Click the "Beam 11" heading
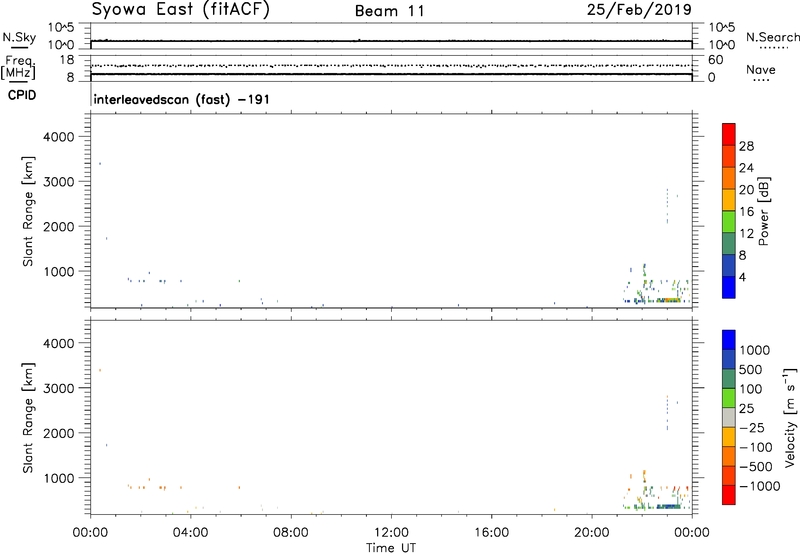Image resolution: width=800 pixels, height=554 pixels. pos(389,11)
